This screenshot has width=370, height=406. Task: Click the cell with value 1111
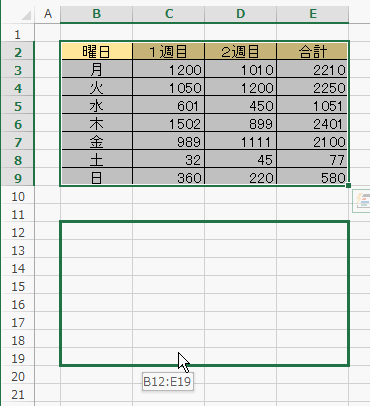point(241,142)
